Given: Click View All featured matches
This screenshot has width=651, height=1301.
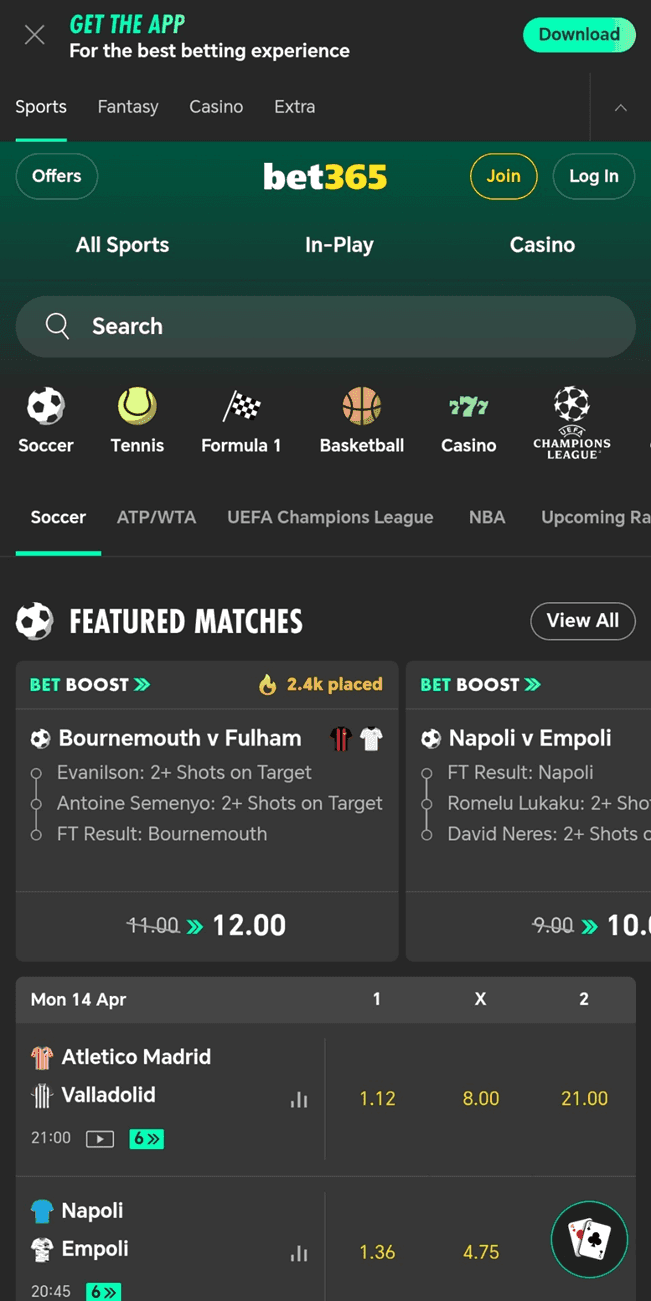Looking at the screenshot, I should point(582,621).
